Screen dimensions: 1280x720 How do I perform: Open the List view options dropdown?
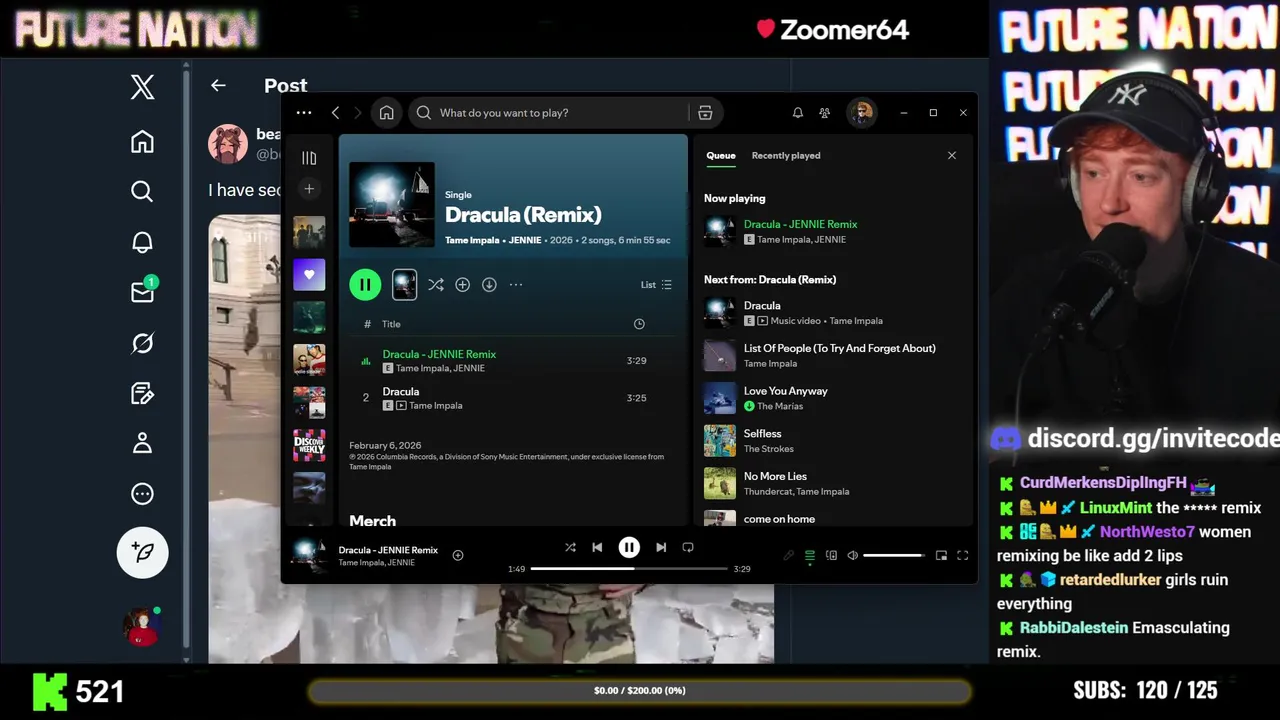pyautogui.click(x=656, y=285)
